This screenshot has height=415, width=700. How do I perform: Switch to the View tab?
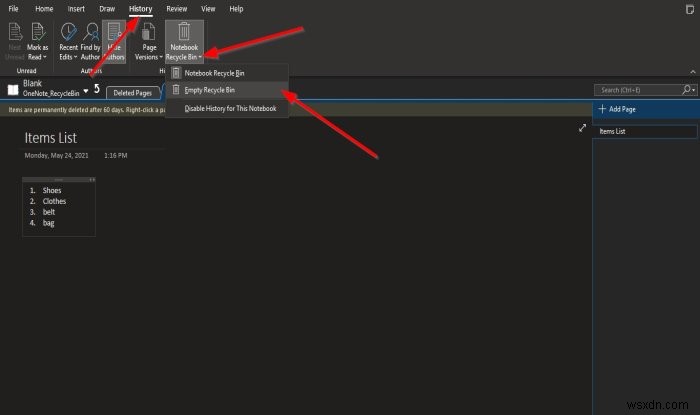coord(208,8)
